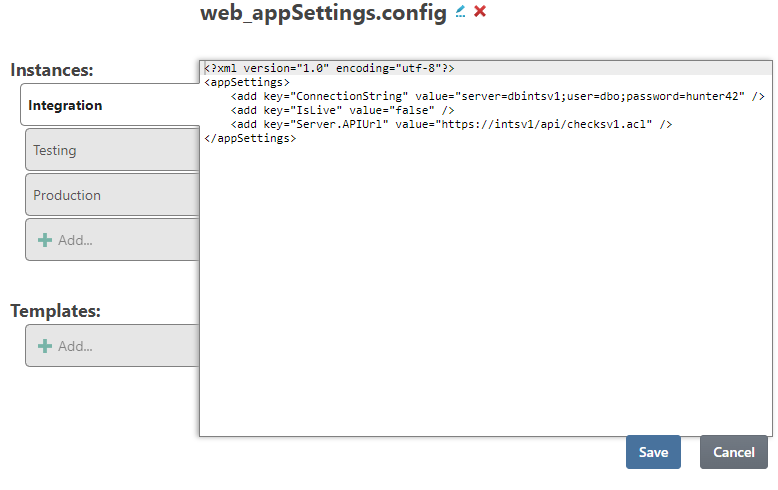Click the pencil edit icon beside the filename
This screenshot has width=778, height=490.
coord(460,12)
